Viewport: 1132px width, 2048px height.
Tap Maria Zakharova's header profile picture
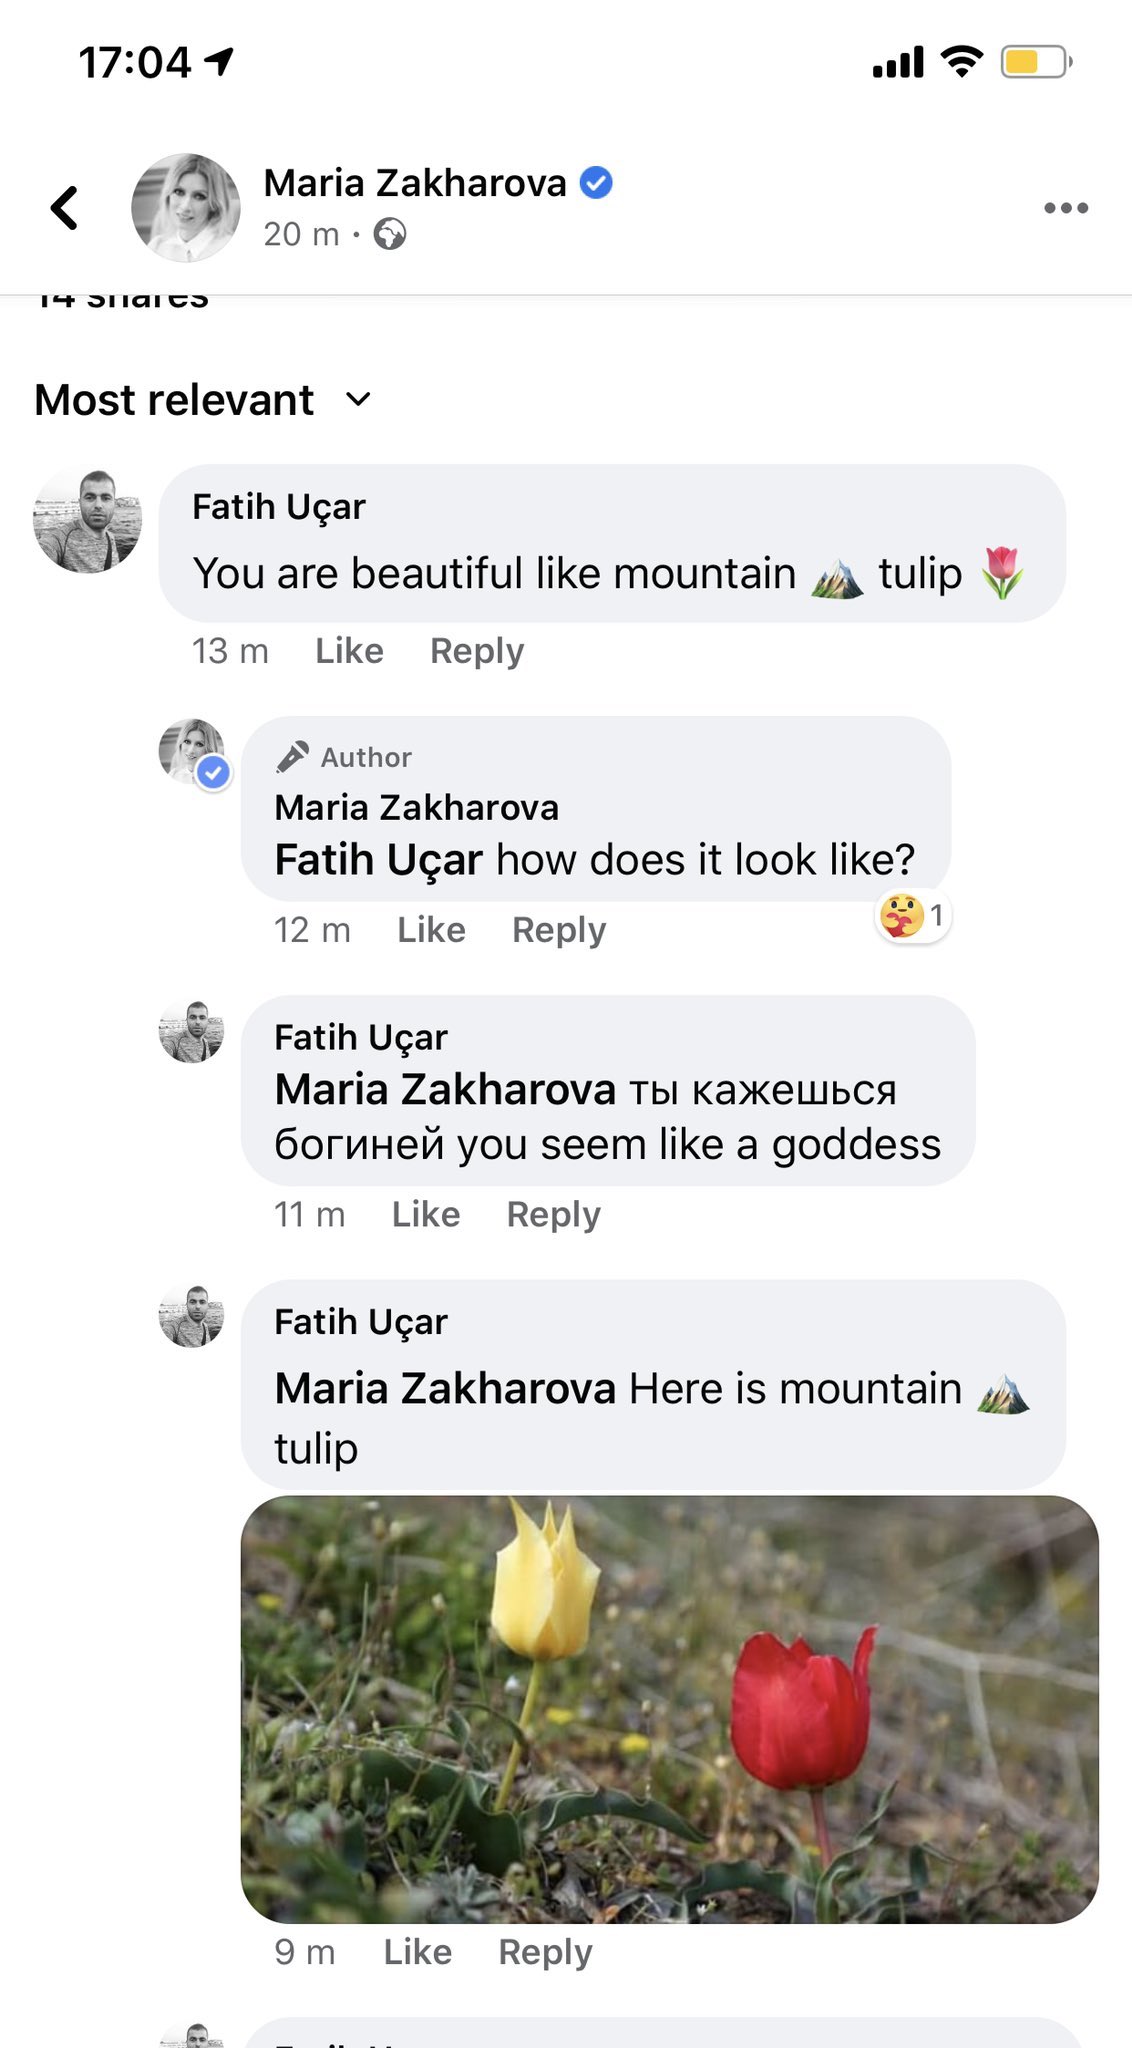click(x=186, y=208)
